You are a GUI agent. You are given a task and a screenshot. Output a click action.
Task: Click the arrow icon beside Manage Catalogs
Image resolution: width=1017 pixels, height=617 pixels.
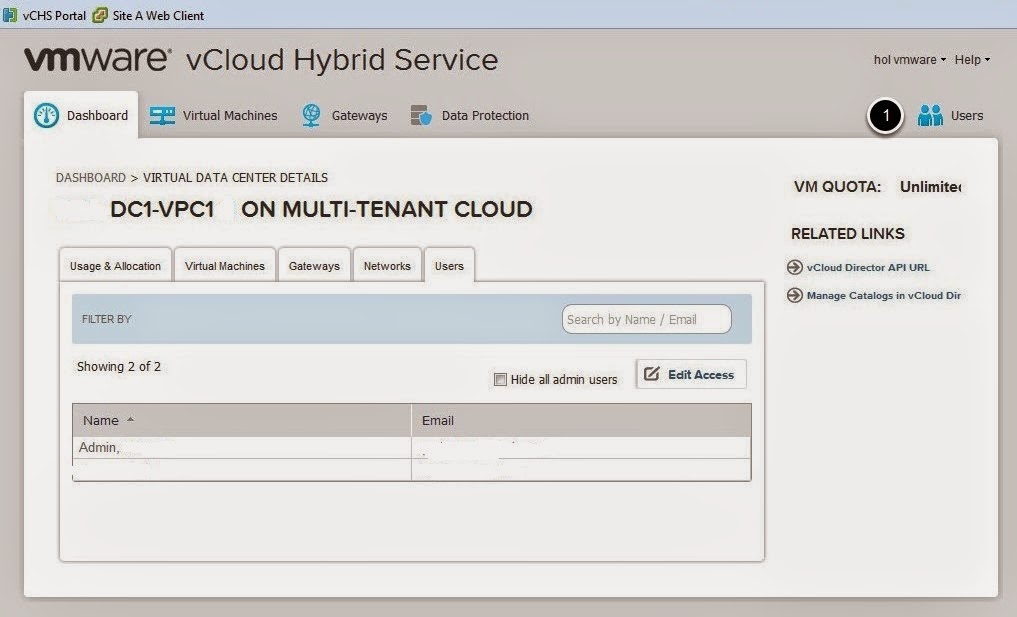click(x=795, y=295)
